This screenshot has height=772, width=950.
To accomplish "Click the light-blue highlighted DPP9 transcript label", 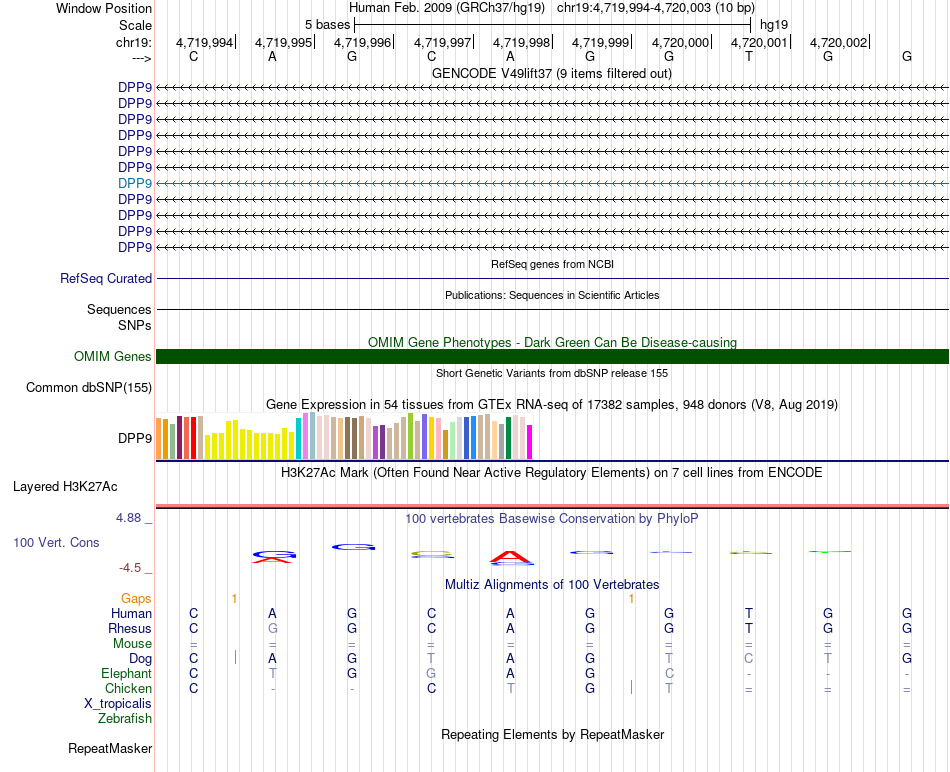I will click(x=135, y=183).
